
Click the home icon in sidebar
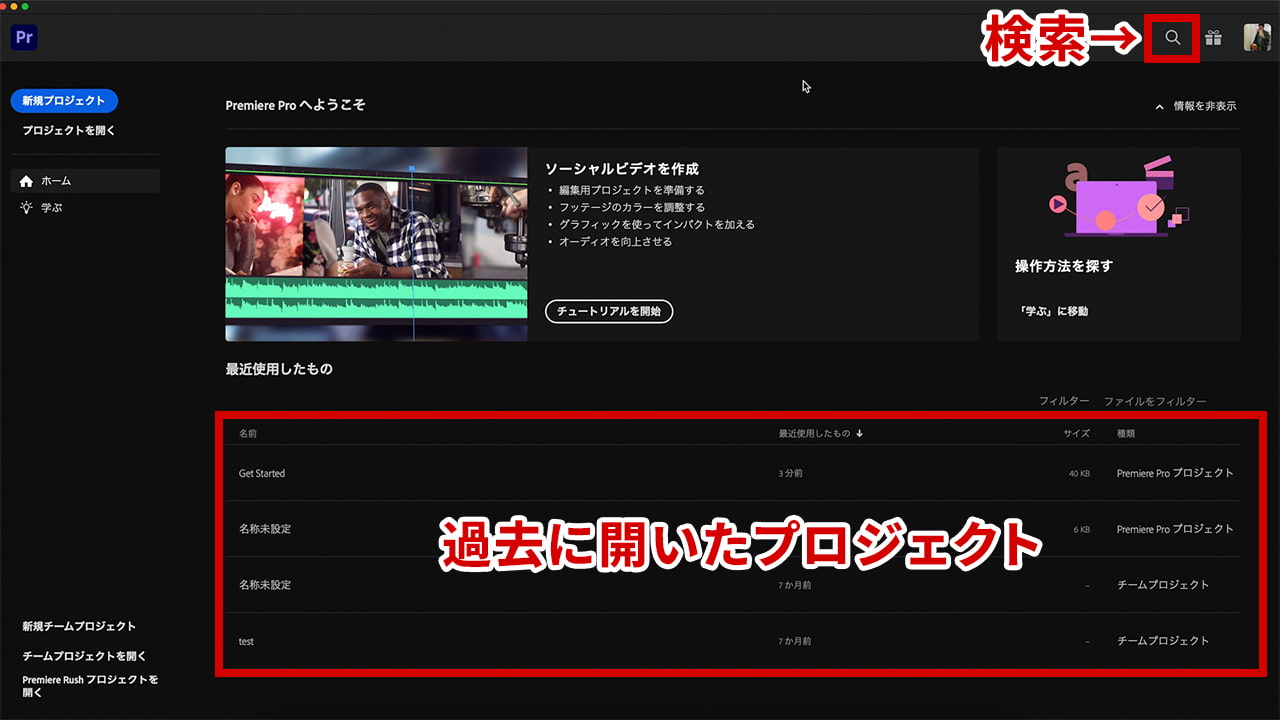coord(26,181)
